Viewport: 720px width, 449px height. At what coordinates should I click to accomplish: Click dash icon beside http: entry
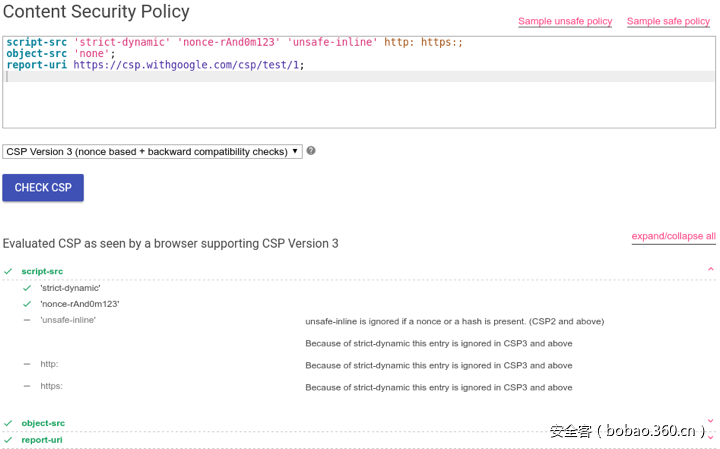point(27,364)
